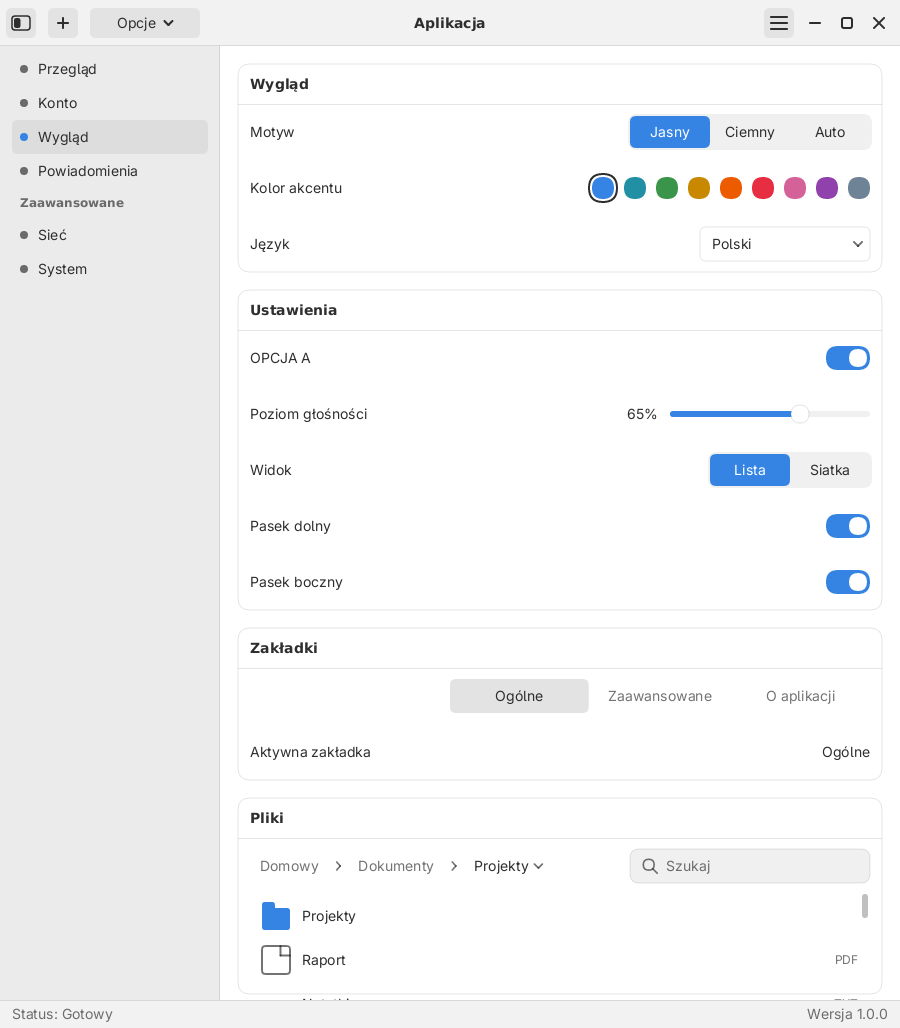900x1028 pixels.
Task: Switch theme to Ciemny
Action: [x=750, y=132]
